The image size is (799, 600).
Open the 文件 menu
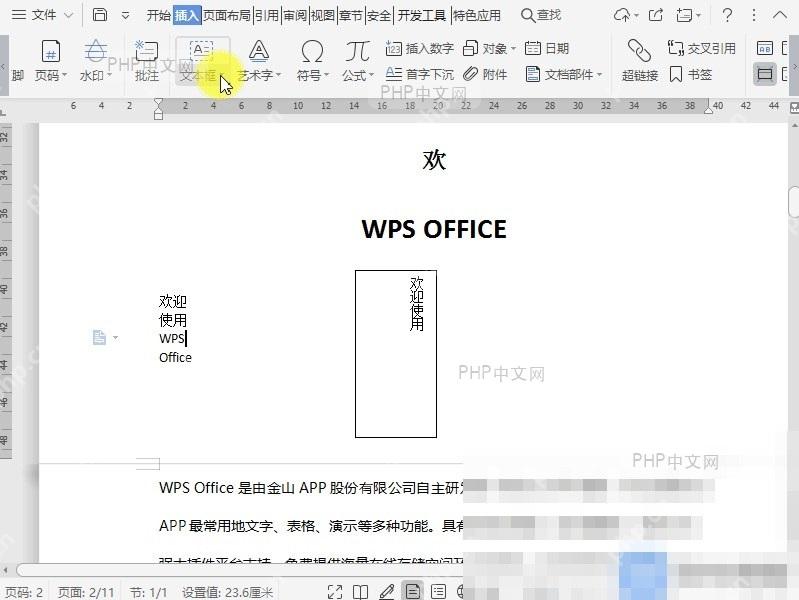tap(34, 15)
